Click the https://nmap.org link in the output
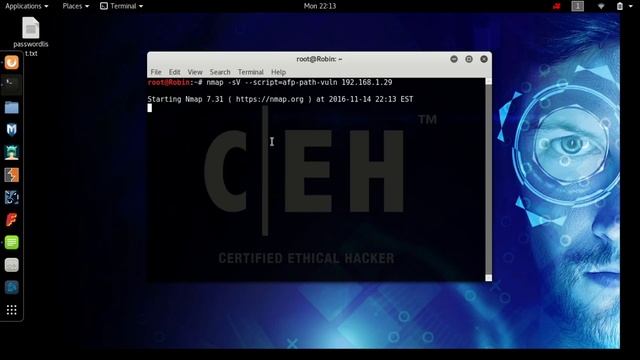 270,99
